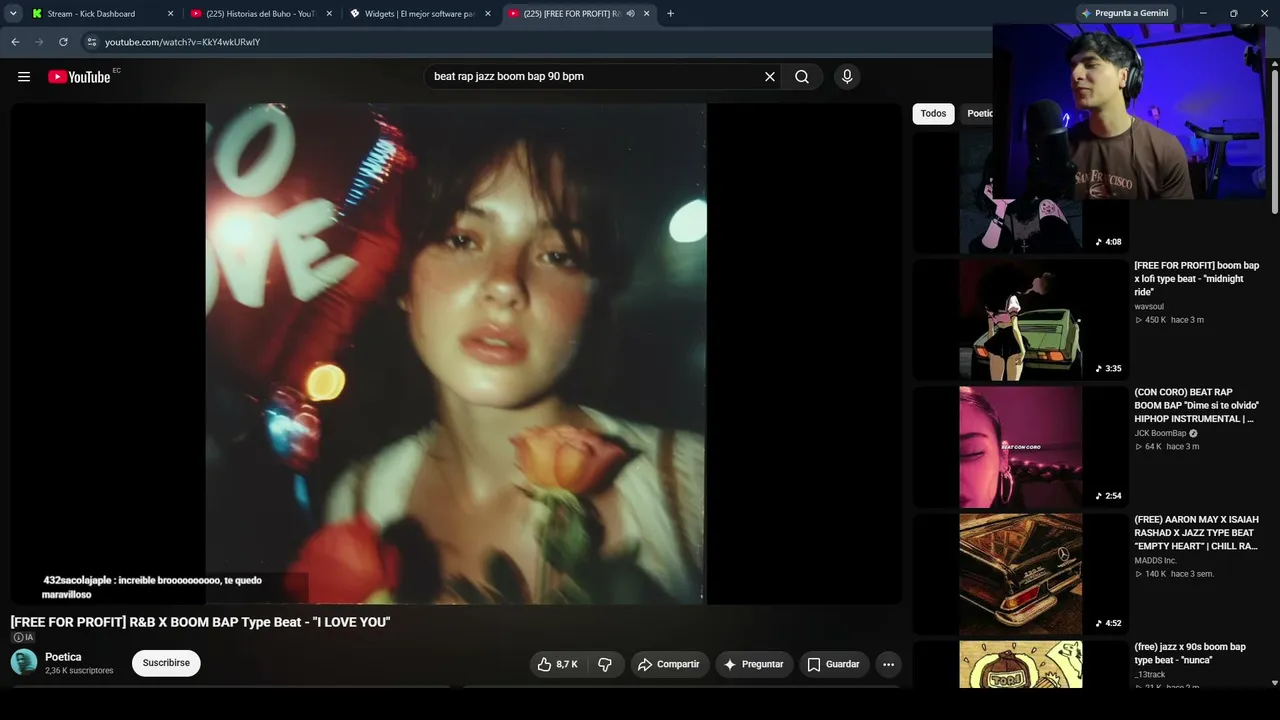Click the JCK BoomBap verified badge
This screenshot has height=720, width=1280.
point(1193,434)
